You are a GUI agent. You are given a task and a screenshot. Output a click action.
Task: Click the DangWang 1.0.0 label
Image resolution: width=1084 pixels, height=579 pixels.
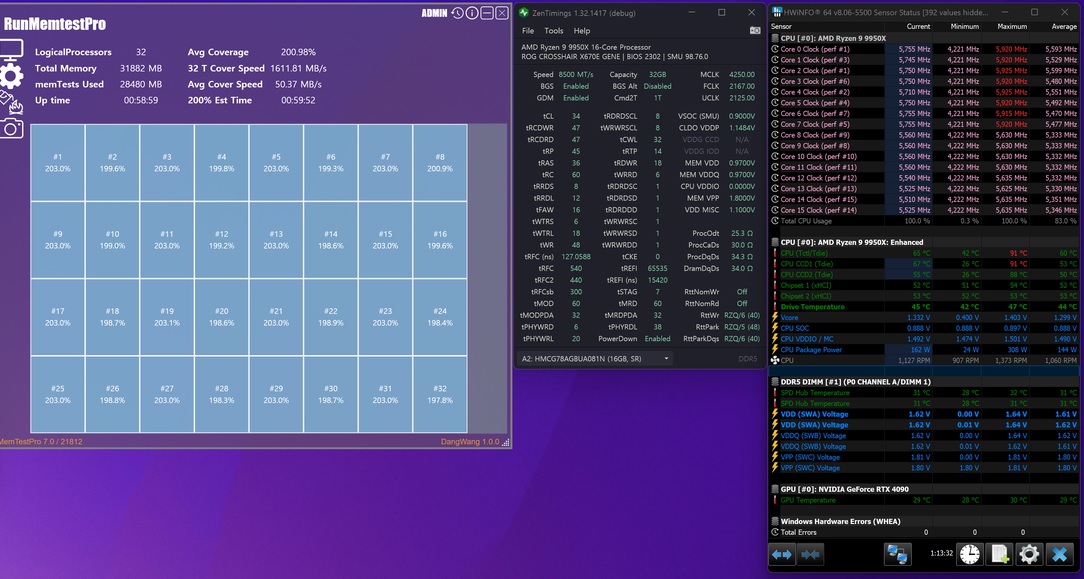pyautogui.click(x=469, y=442)
